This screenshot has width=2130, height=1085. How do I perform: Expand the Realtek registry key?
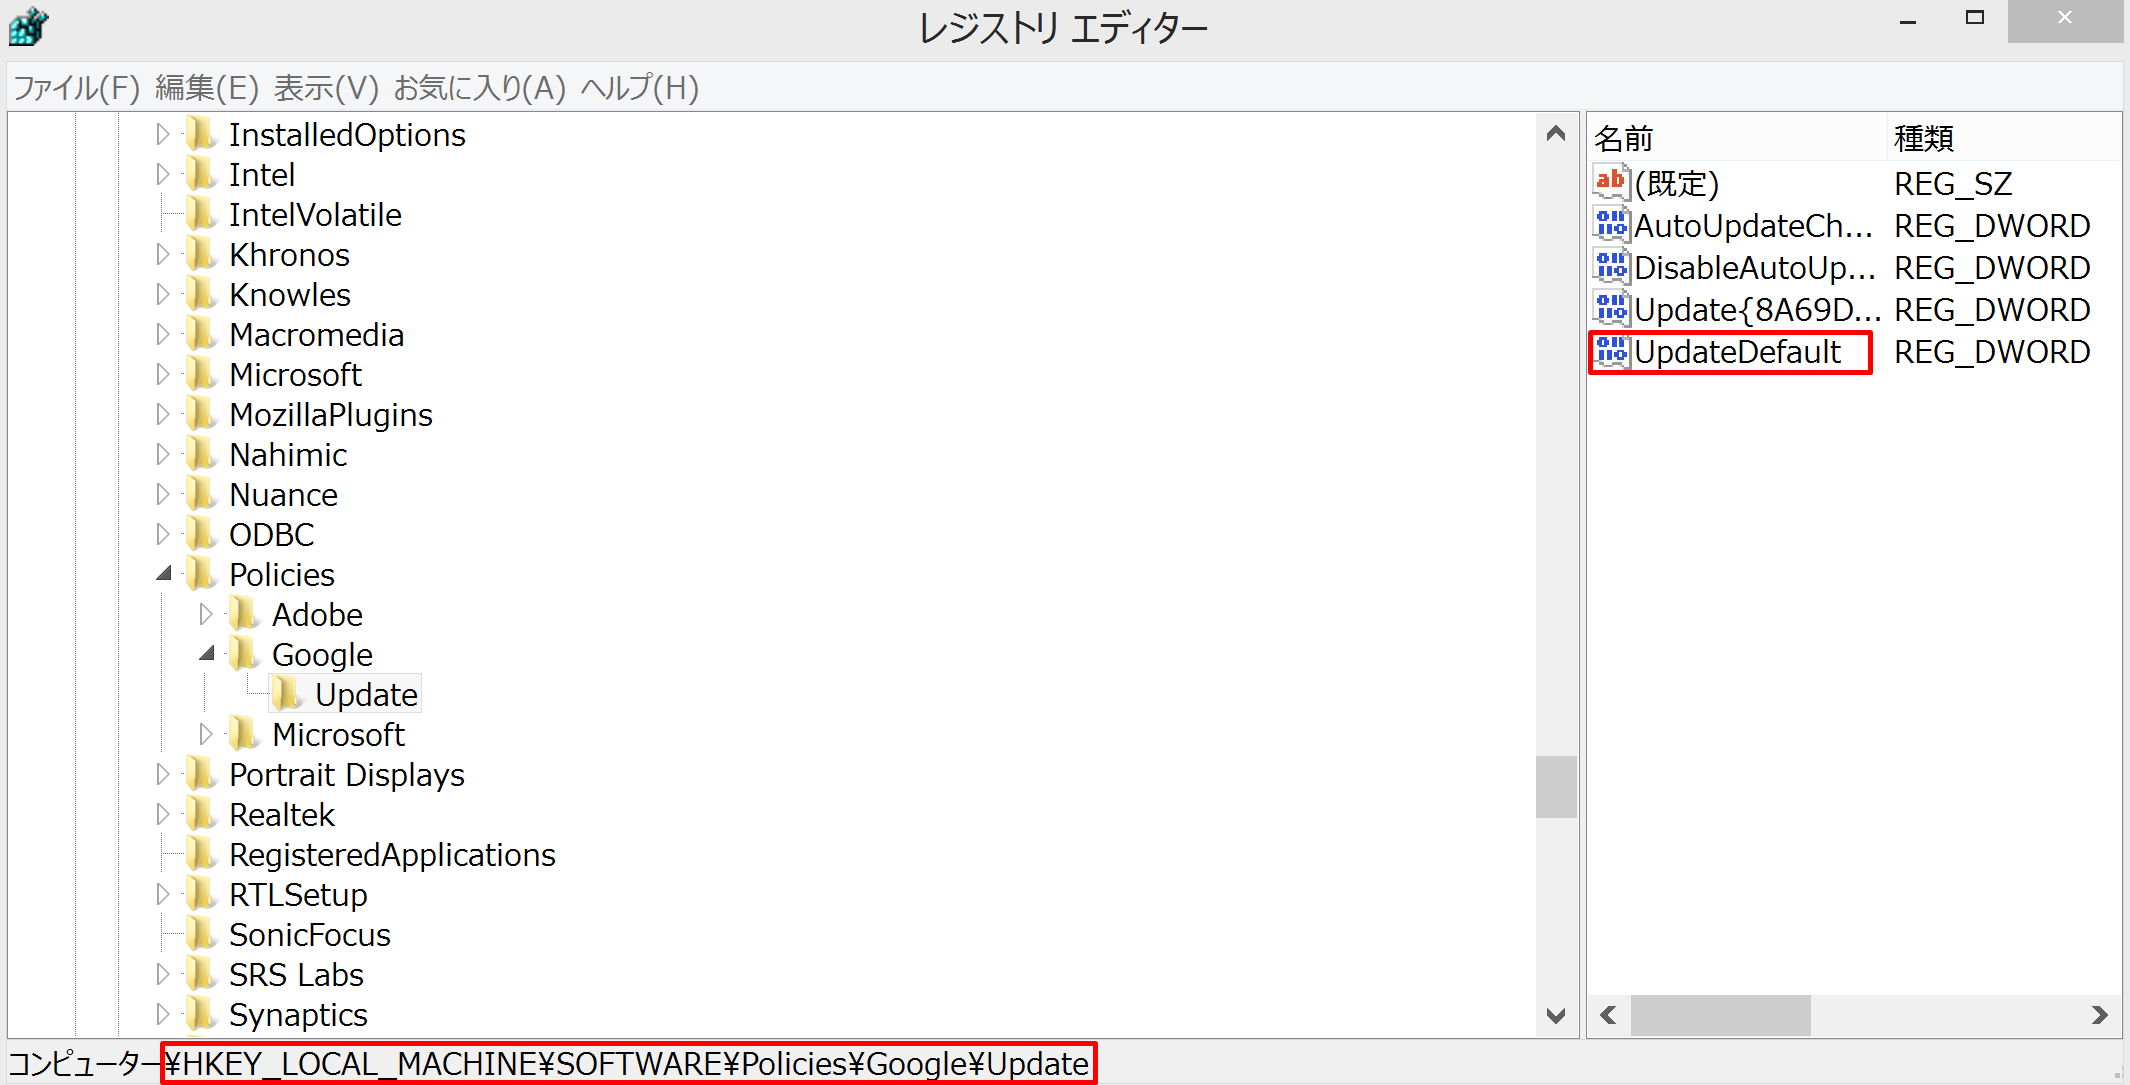(163, 814)
